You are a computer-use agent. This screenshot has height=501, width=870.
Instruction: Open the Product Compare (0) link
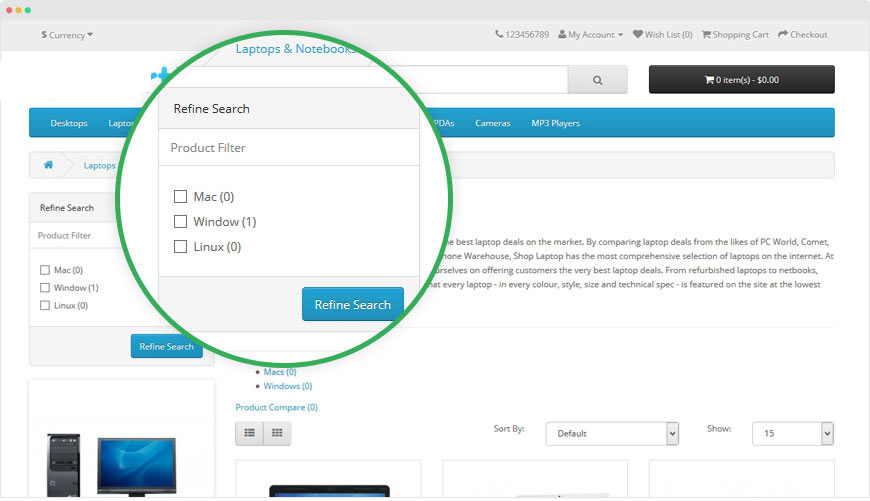276,407
